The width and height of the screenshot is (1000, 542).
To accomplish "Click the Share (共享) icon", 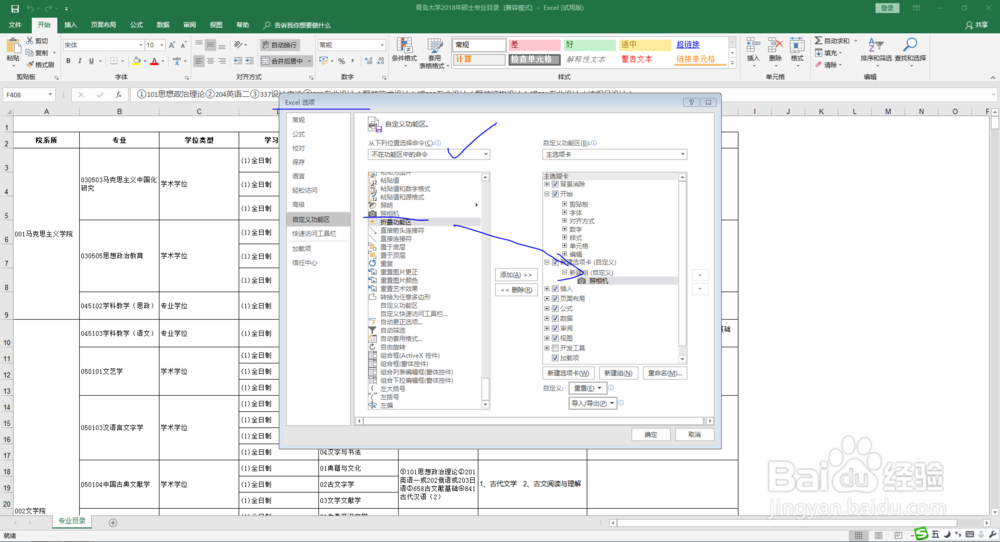I will (969, 25).
